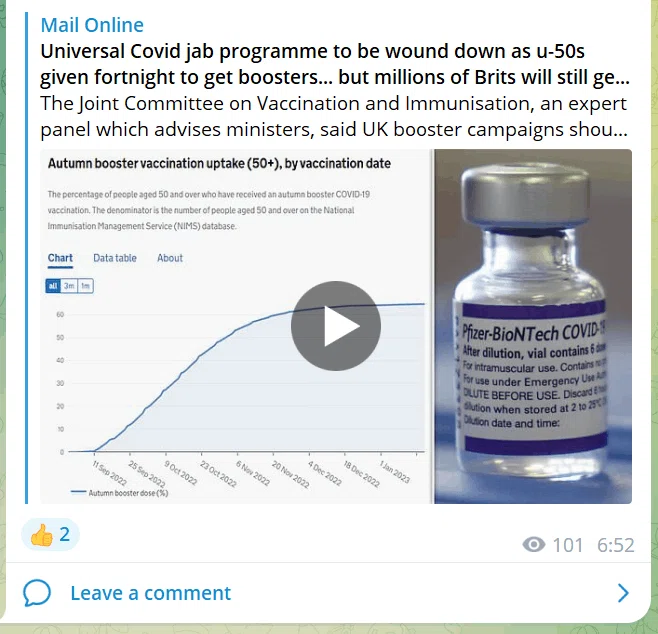Screen dimensions: 658x634
Task: Click the chart title Autumn booster vaccination uptake
Action: [219, 163]
